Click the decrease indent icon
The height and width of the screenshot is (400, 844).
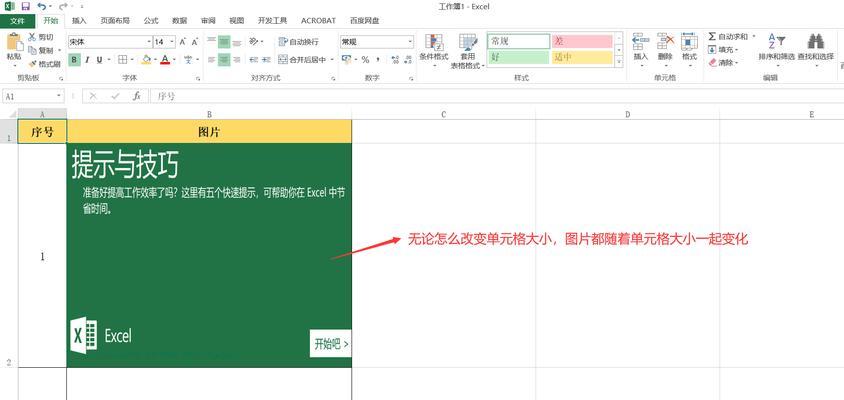coord(253,59)
